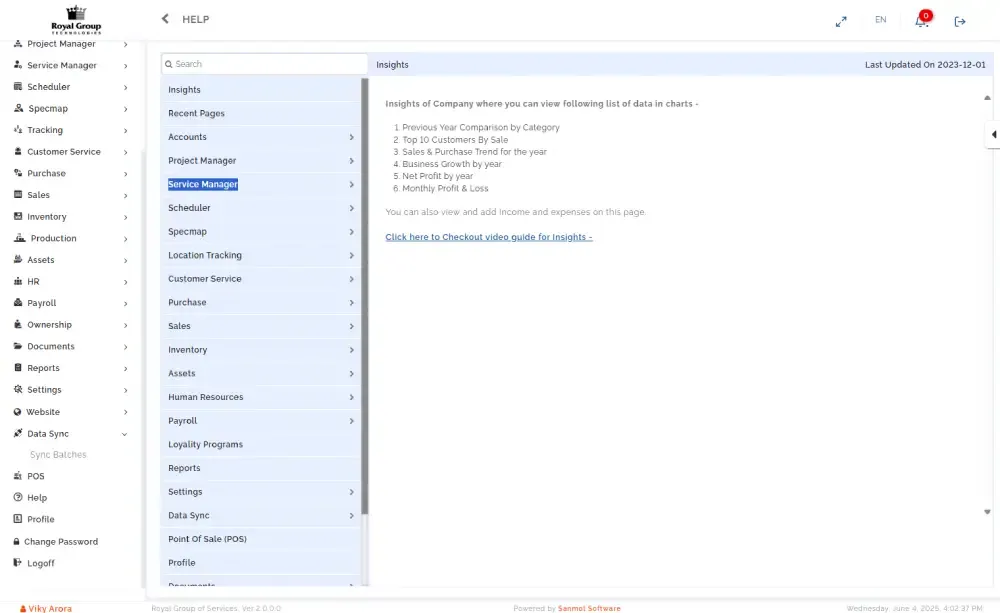1000x613 pixels.
Task: Click the help topics Search field
Action: coord(265,64)
